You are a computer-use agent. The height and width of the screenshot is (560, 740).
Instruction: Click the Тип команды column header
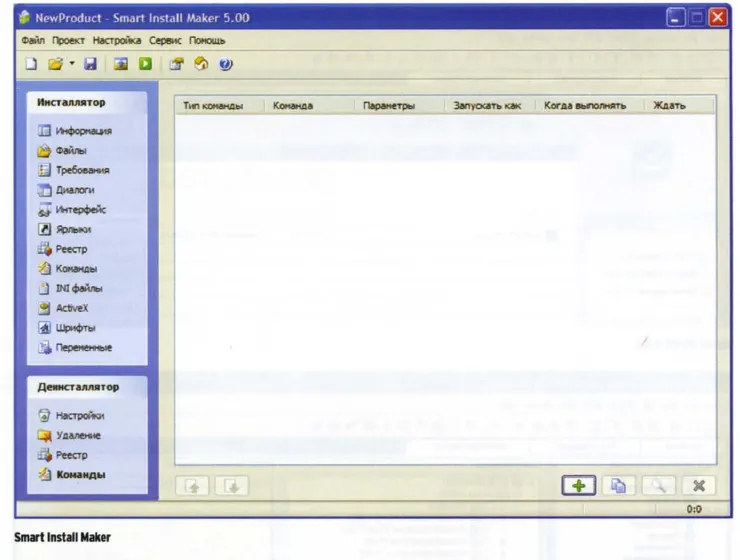pos(219,106)
